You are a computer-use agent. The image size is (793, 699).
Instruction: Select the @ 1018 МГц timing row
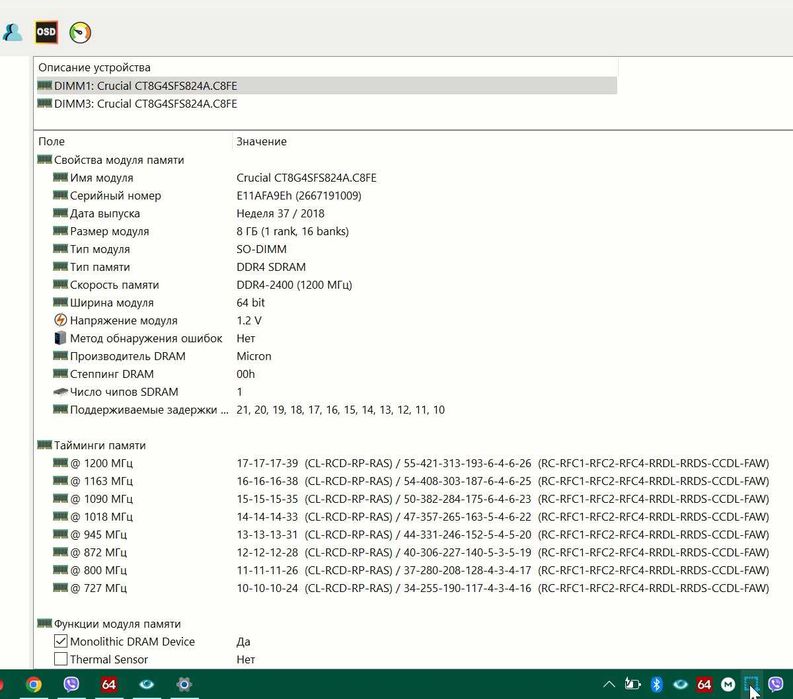coord(411,517)
